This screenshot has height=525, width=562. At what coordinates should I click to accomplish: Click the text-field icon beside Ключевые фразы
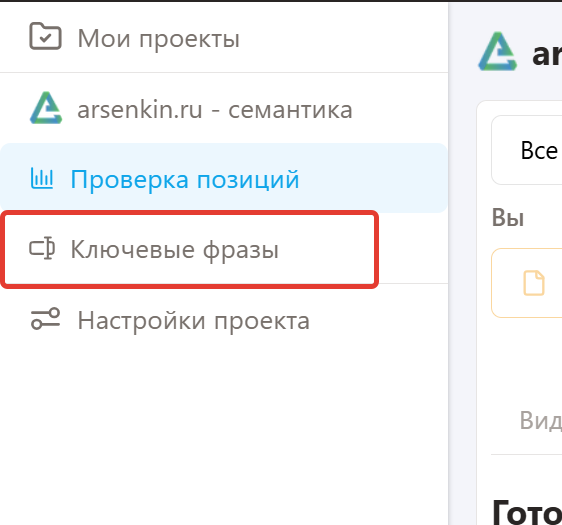[42, 248]
